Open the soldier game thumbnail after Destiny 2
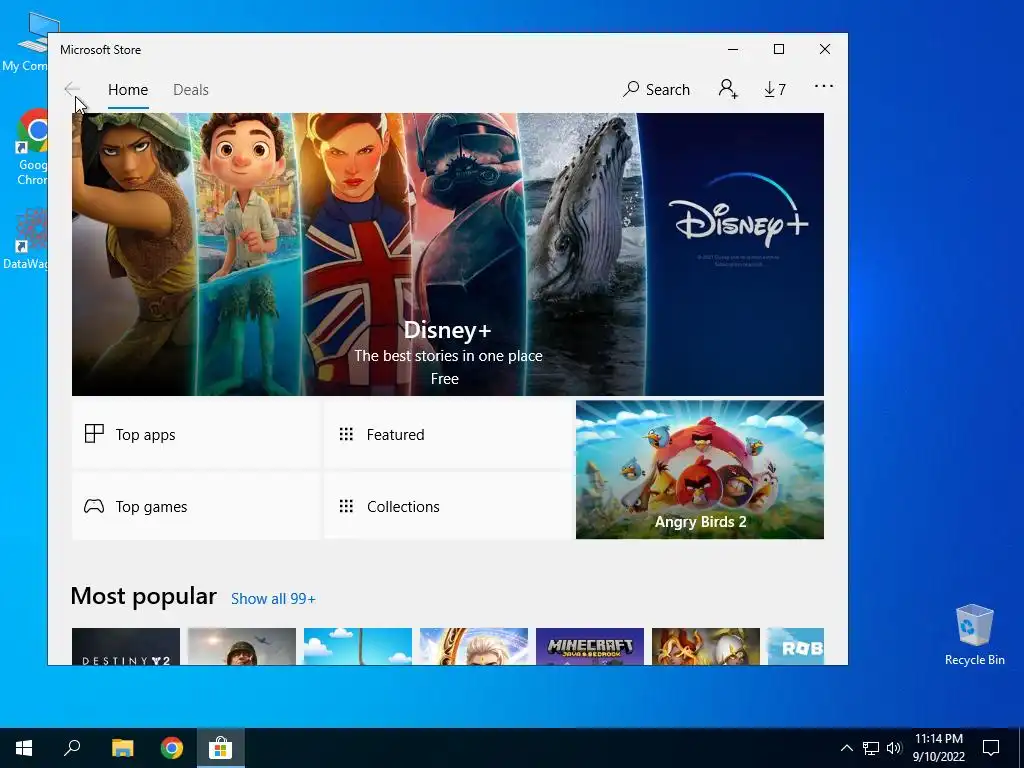 (242, 647)
